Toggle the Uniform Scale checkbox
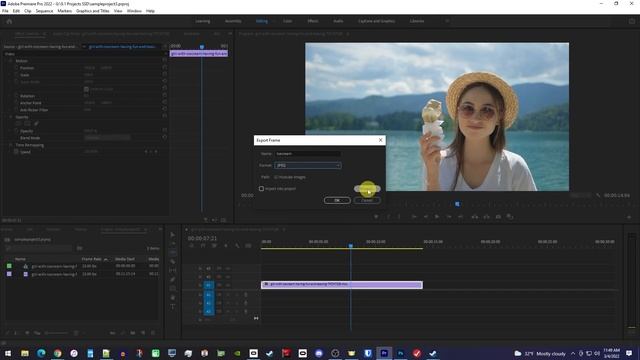 (86, 89)
